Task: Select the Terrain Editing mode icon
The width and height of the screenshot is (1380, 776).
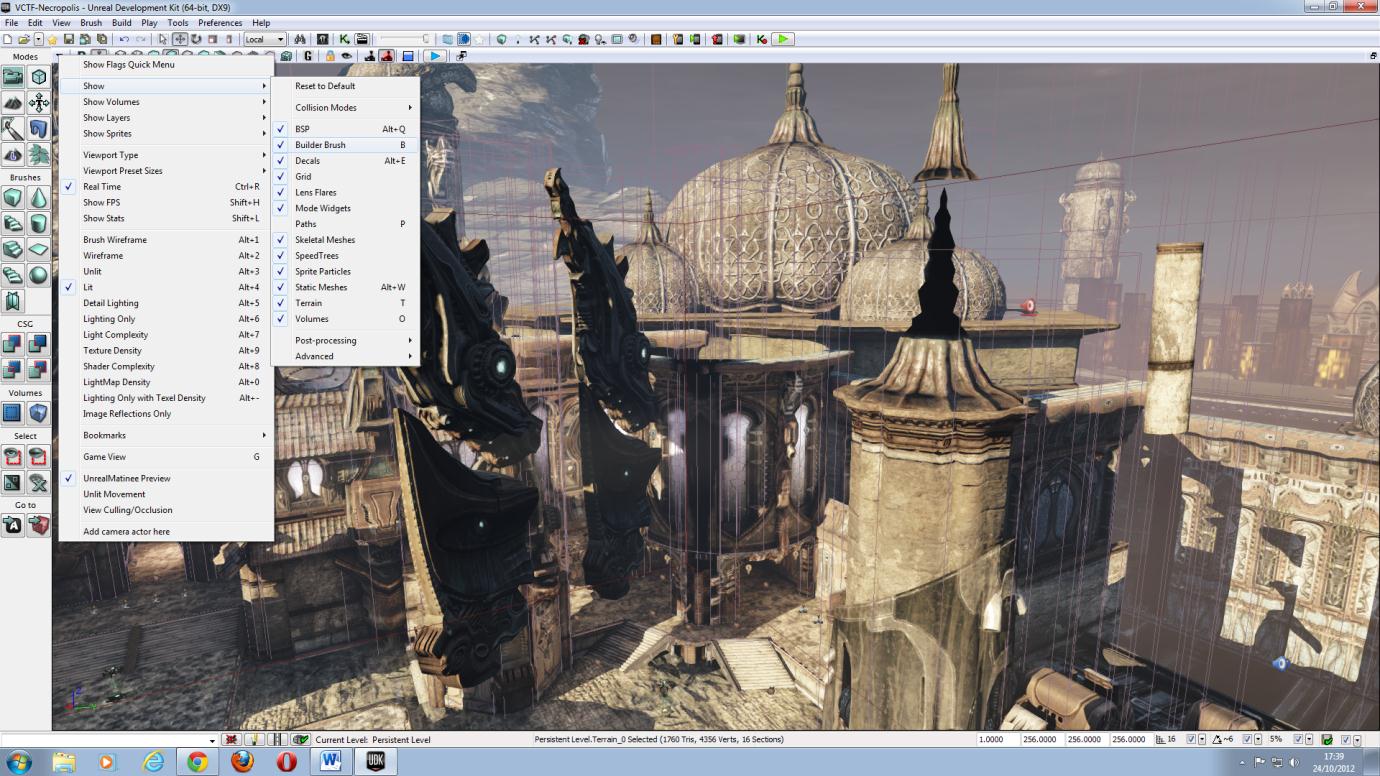Action: tap(15, 101)
